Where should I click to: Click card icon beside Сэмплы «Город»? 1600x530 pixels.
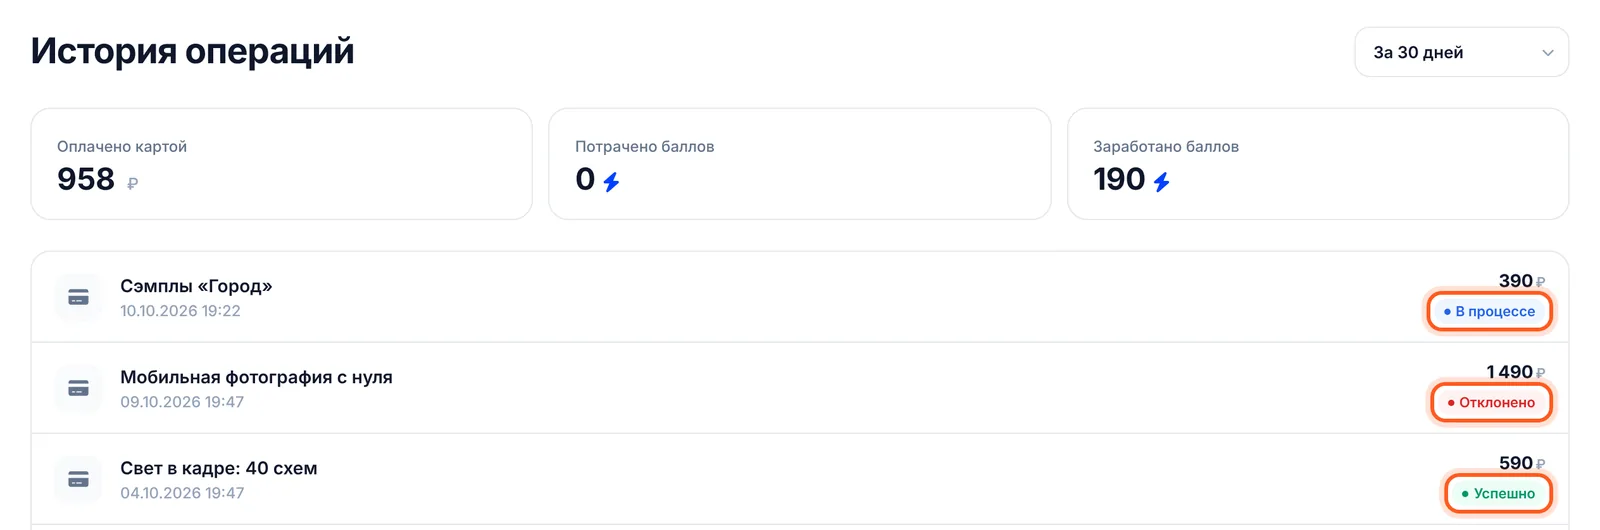tap(78, 297)
